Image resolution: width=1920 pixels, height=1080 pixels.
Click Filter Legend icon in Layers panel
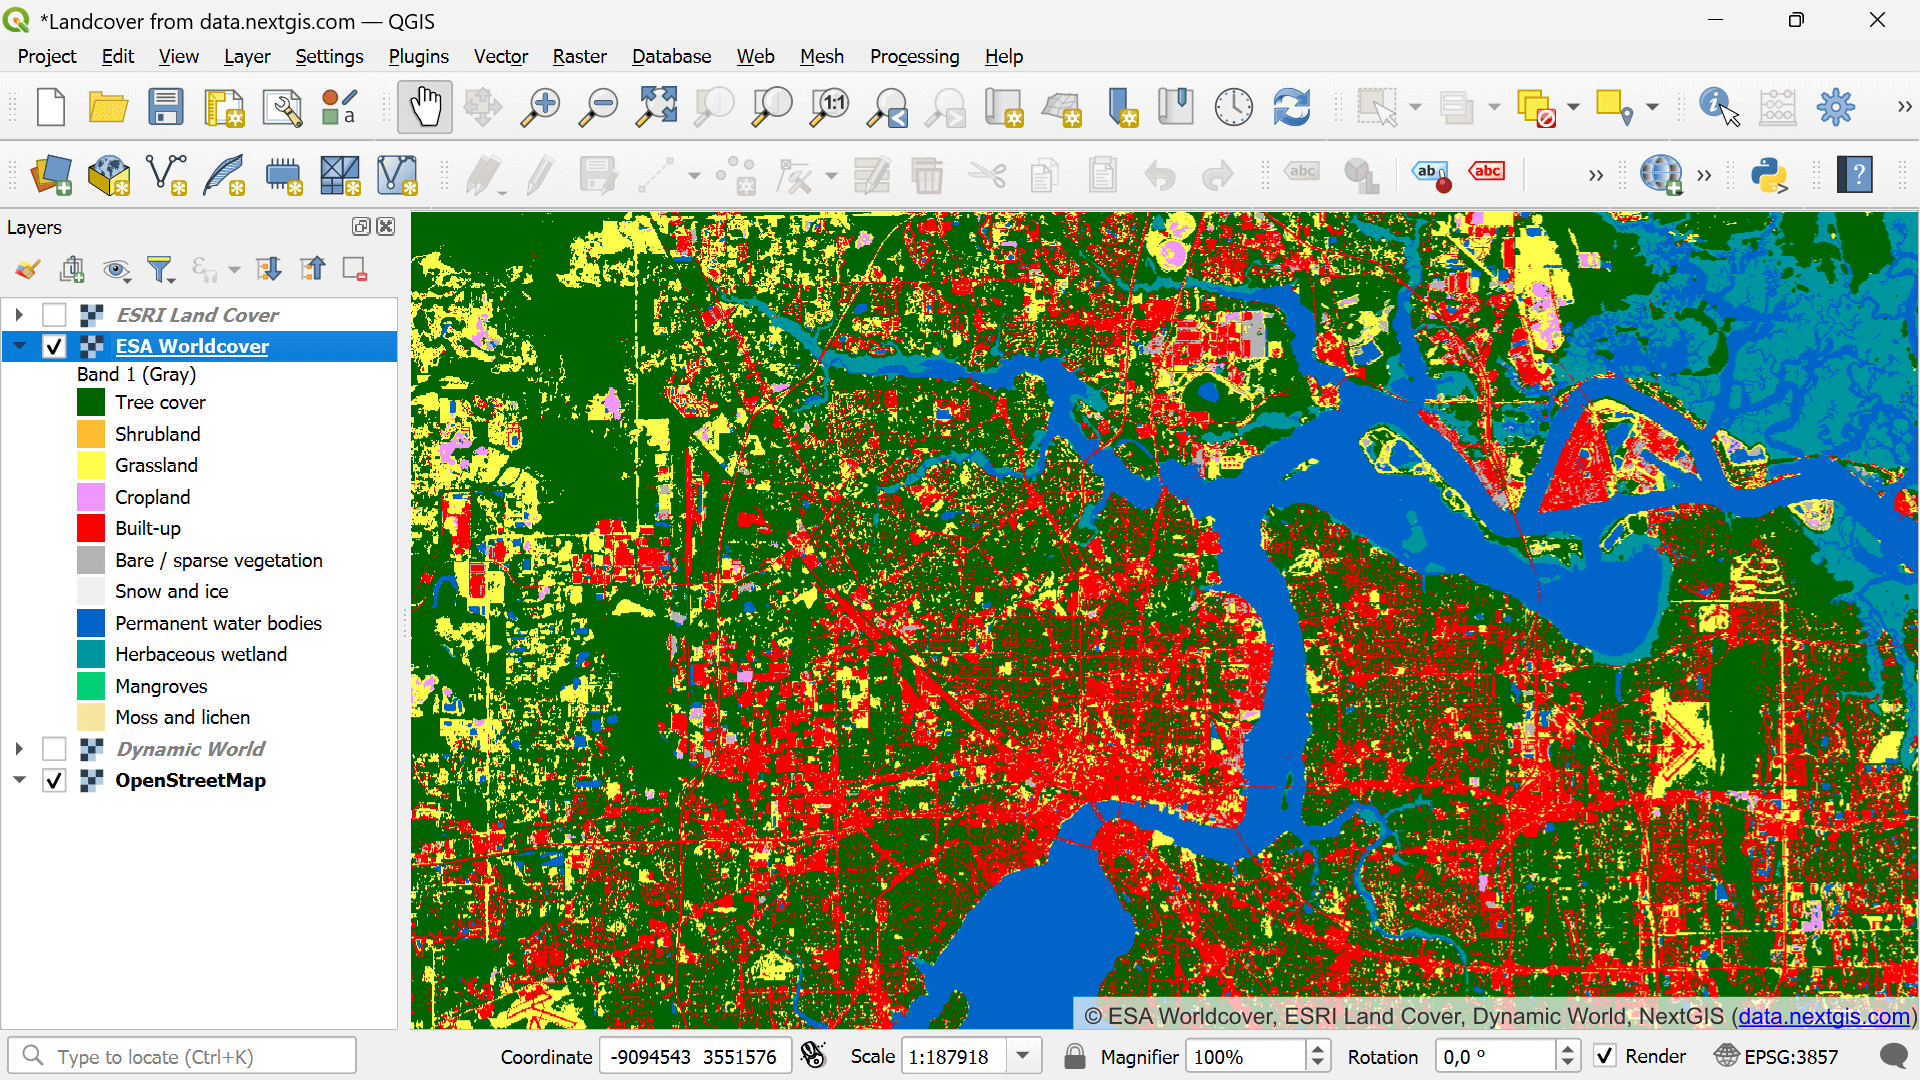pos(160,269)
